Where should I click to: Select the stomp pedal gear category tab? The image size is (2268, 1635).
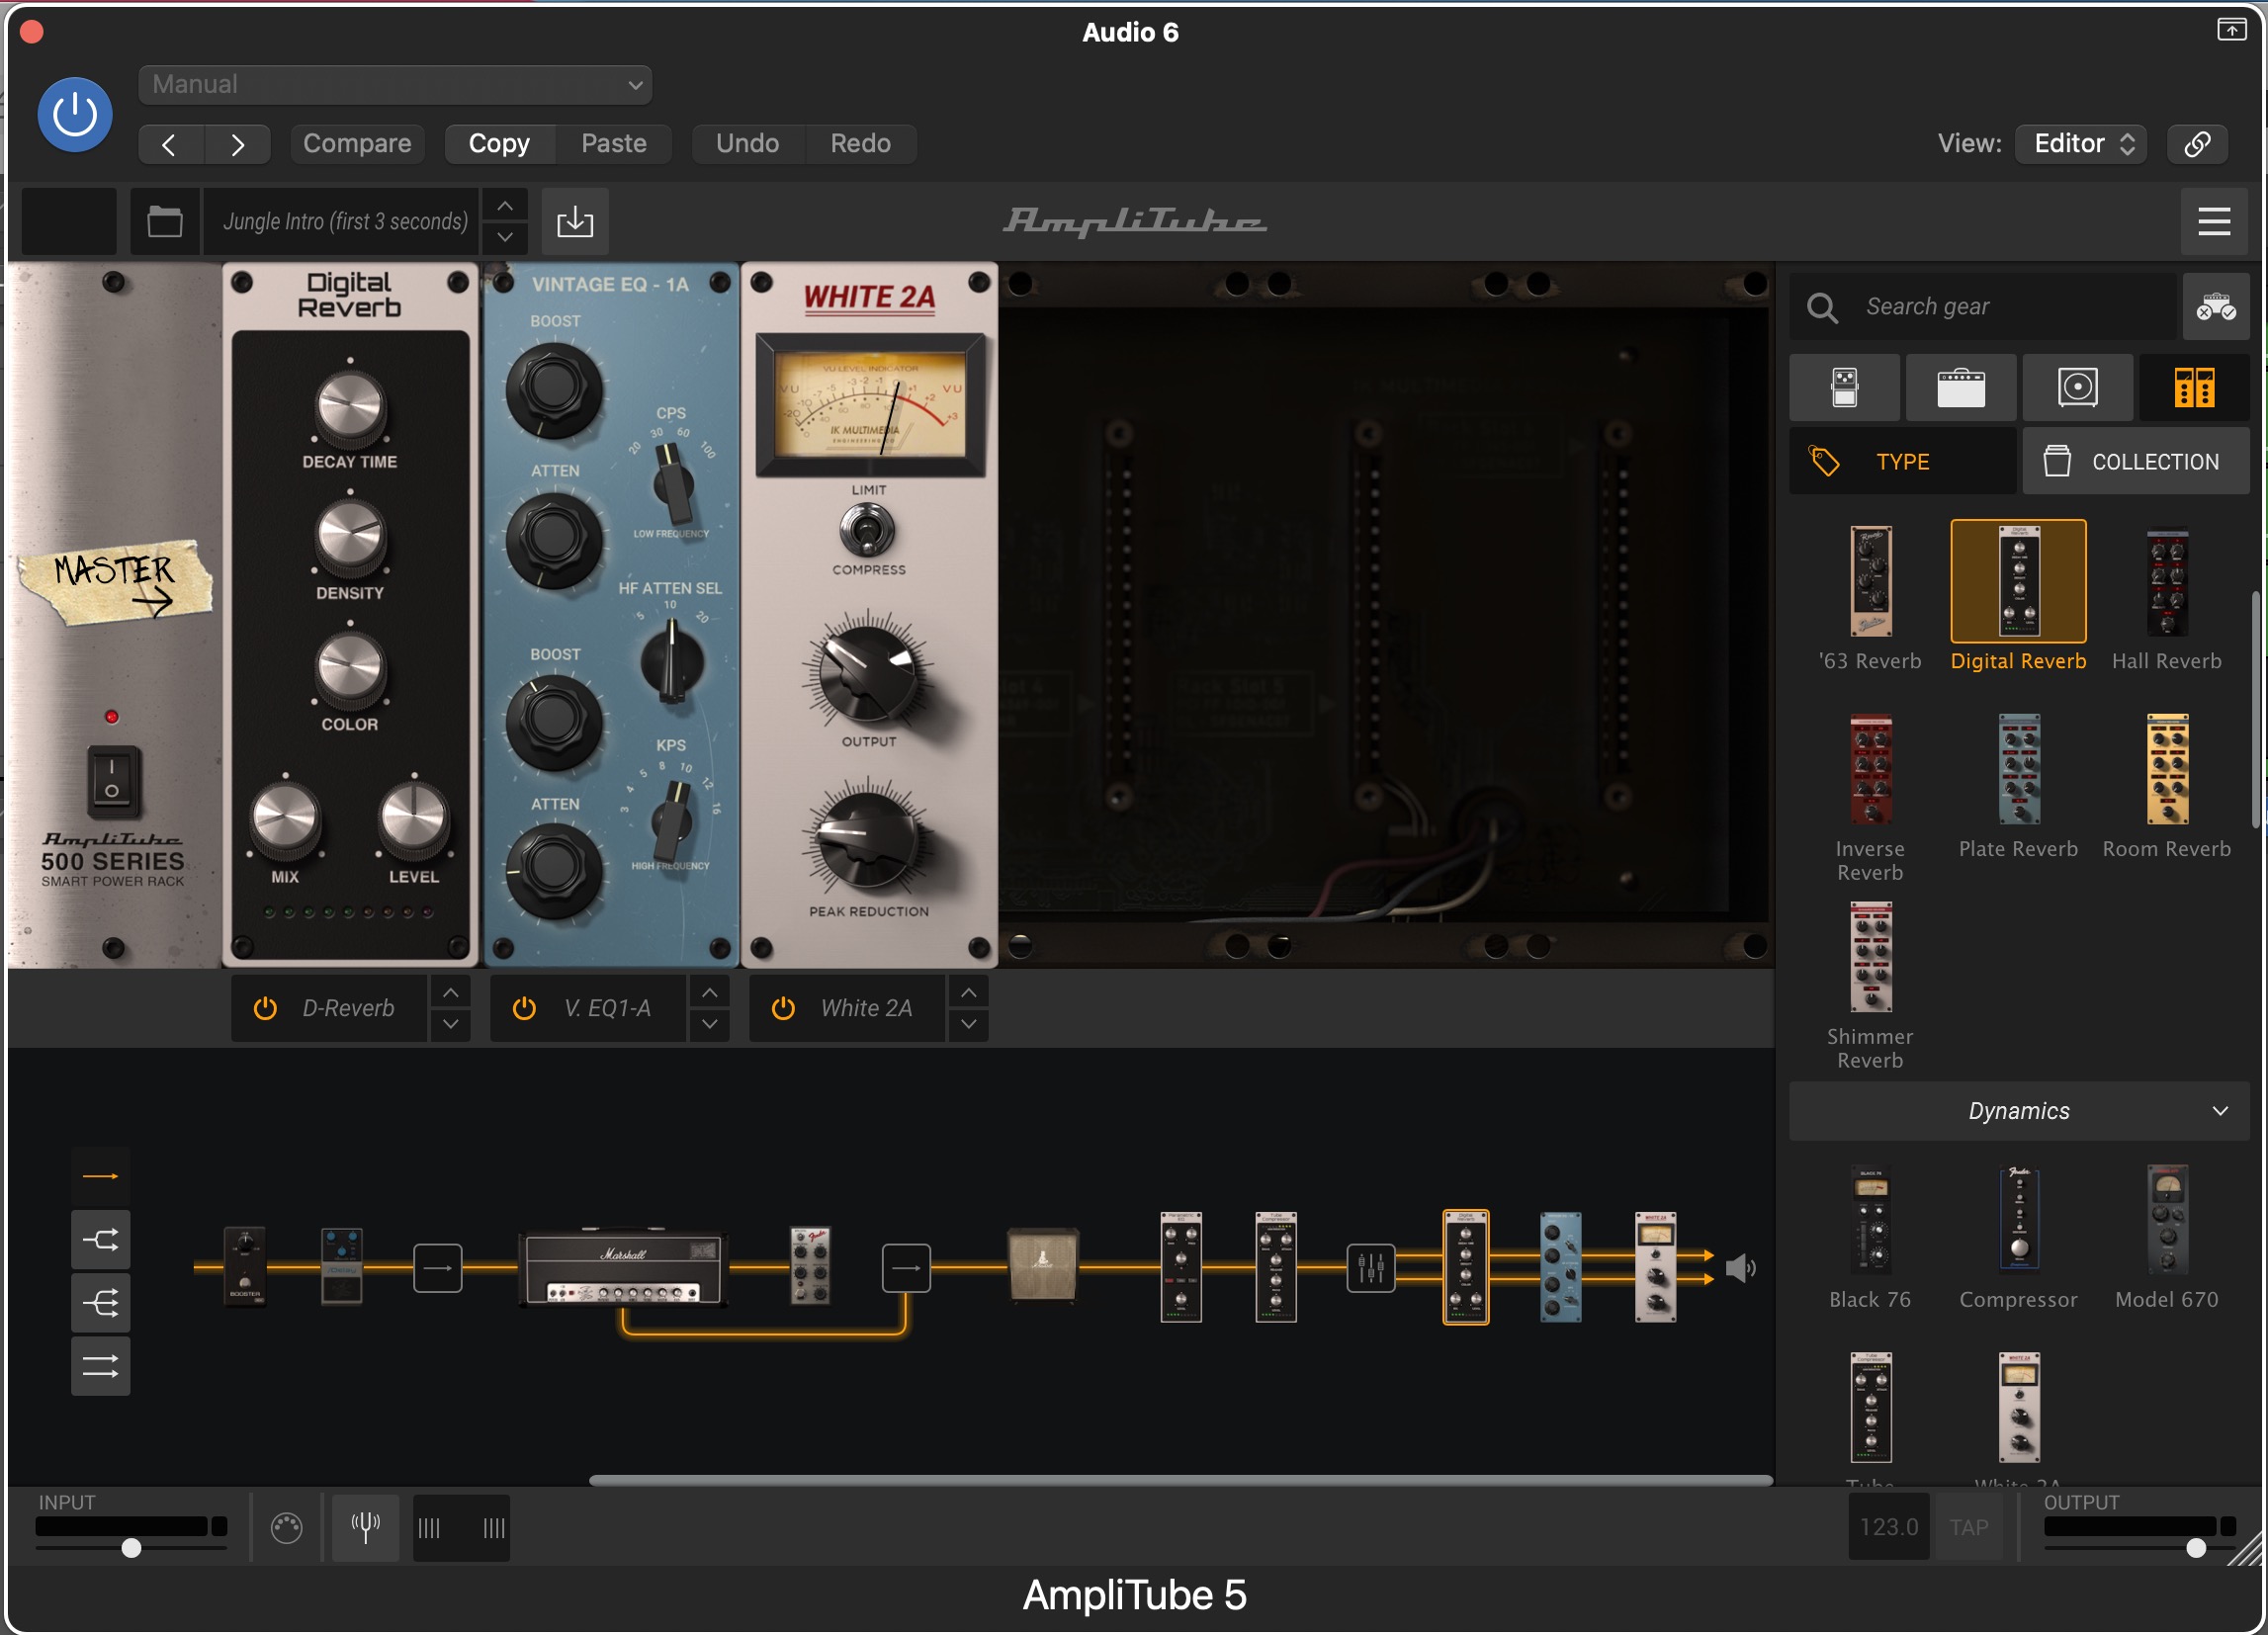pyautogui.click(x=1845, y=387)
